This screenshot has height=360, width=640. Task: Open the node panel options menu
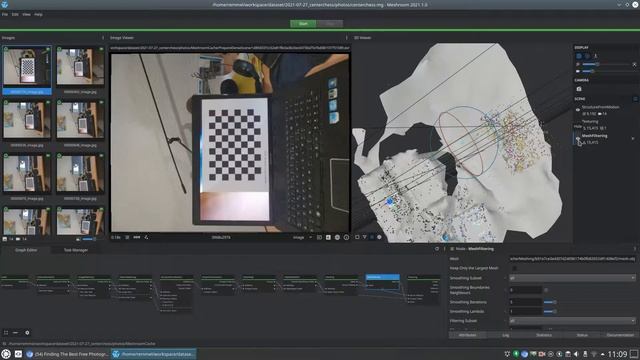coord(635,249)
